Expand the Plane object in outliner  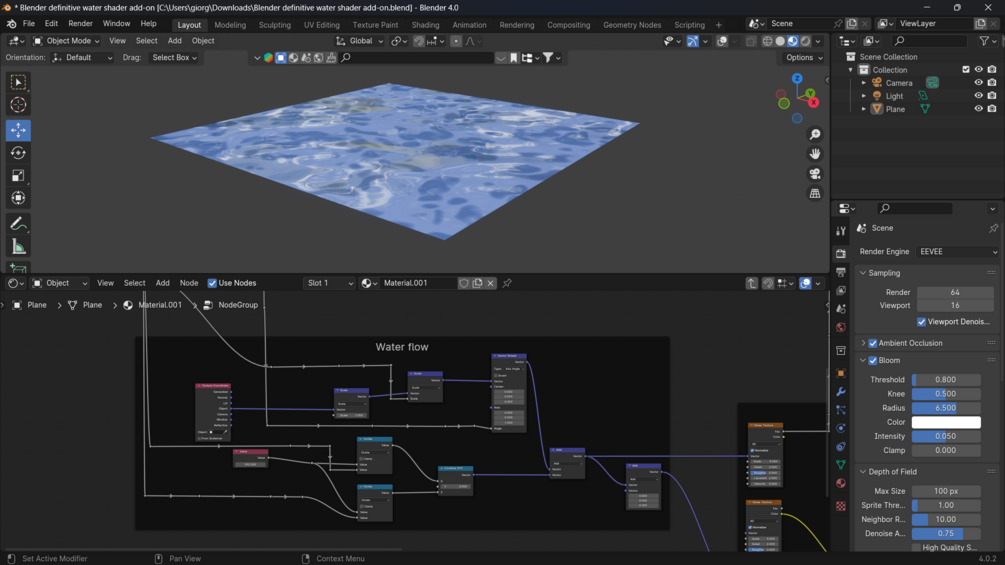(x=863, y=109)
